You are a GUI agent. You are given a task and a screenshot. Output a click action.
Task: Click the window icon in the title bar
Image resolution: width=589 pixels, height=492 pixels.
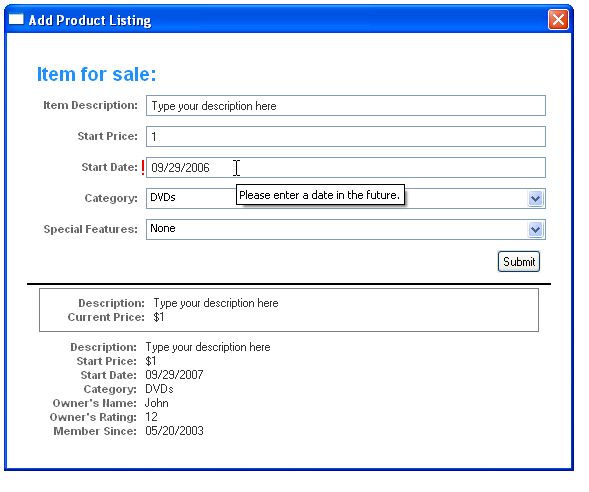[x=16, y=19]
